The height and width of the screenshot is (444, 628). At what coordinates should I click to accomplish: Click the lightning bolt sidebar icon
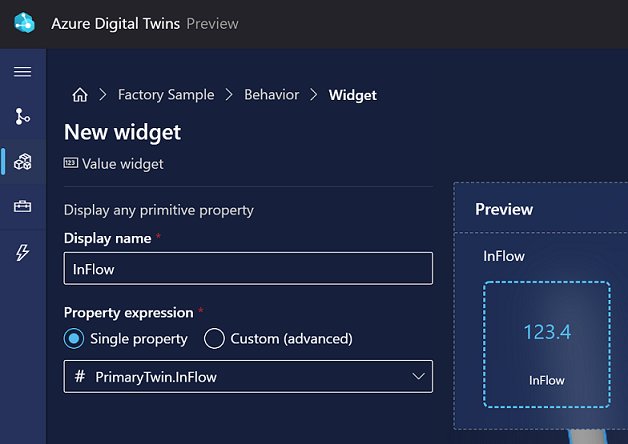coord(22,252)
